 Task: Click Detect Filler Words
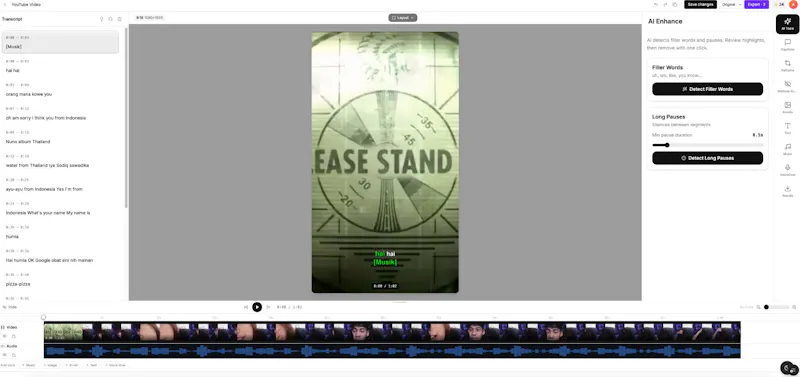coord(707,89)
